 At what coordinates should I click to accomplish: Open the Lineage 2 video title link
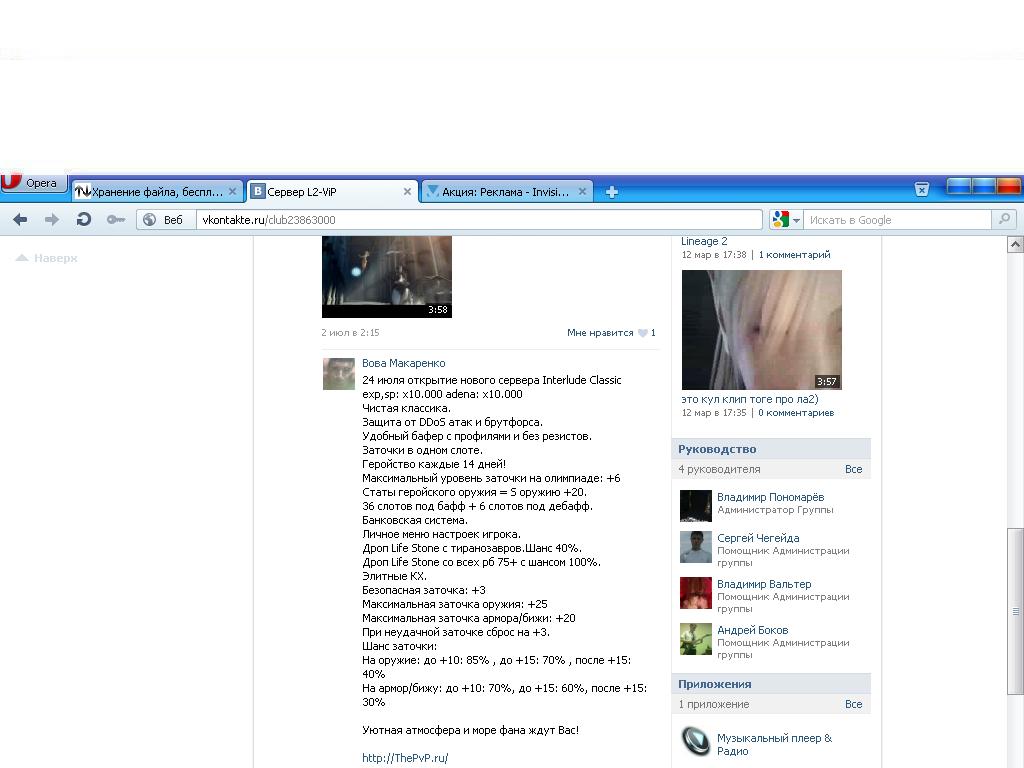tap(704, 241)
